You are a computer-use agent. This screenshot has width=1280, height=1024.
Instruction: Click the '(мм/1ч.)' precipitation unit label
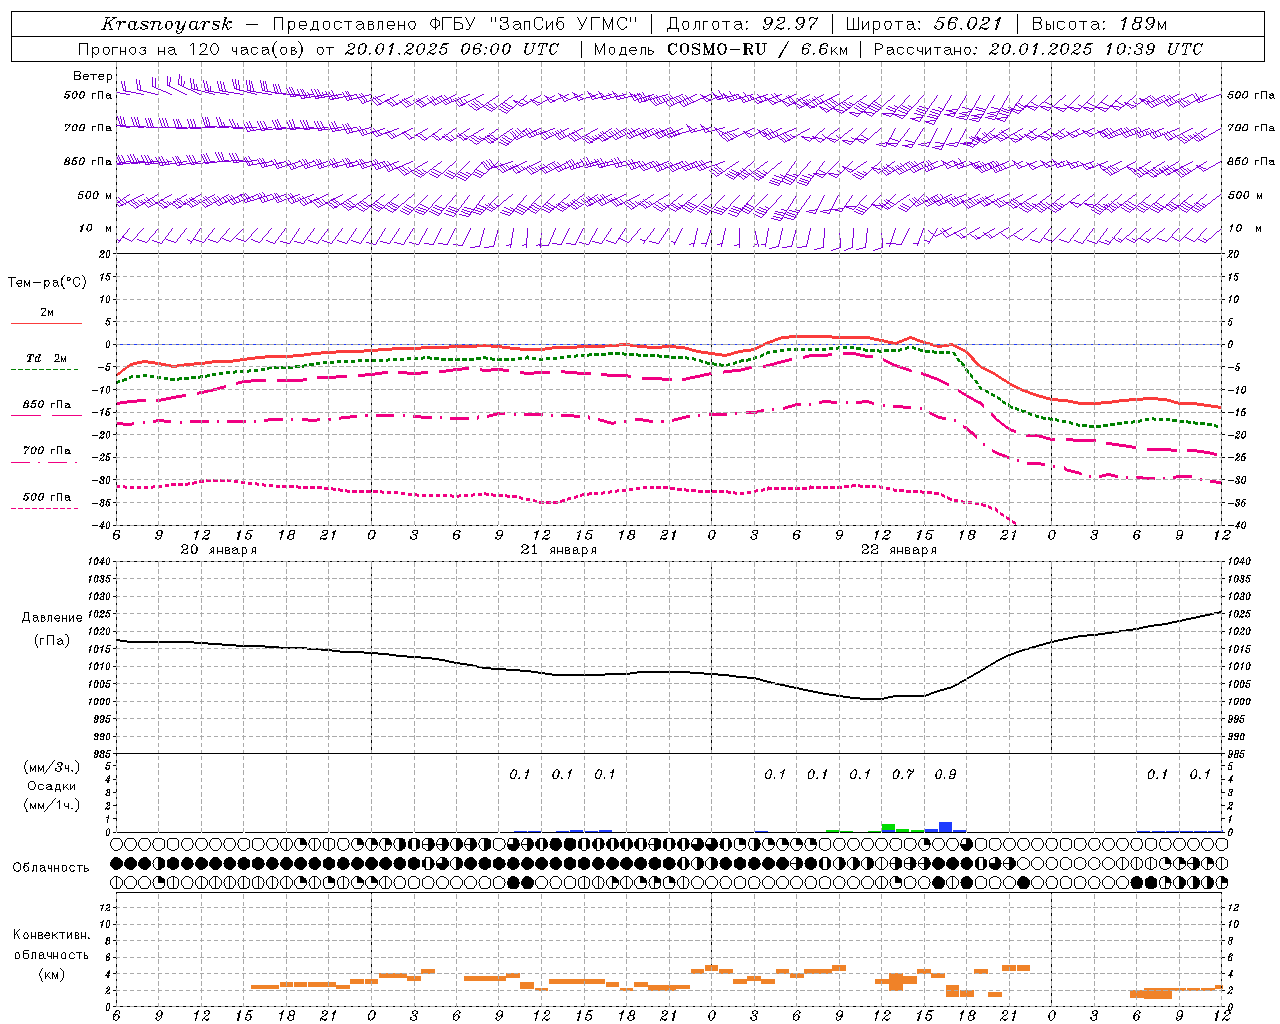(52, 805)
